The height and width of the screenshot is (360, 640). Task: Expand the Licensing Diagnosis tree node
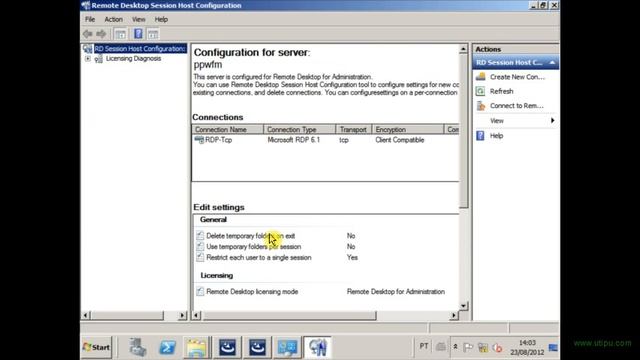[88, 59]
